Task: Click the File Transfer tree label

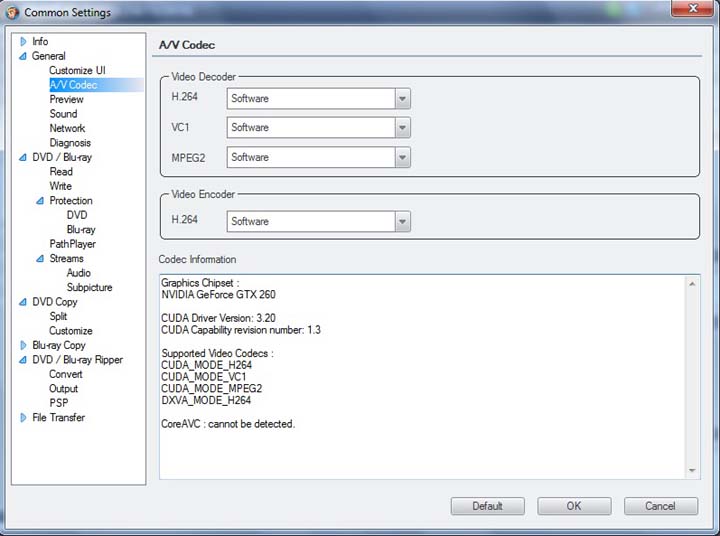Action: (x=58, y=418)
